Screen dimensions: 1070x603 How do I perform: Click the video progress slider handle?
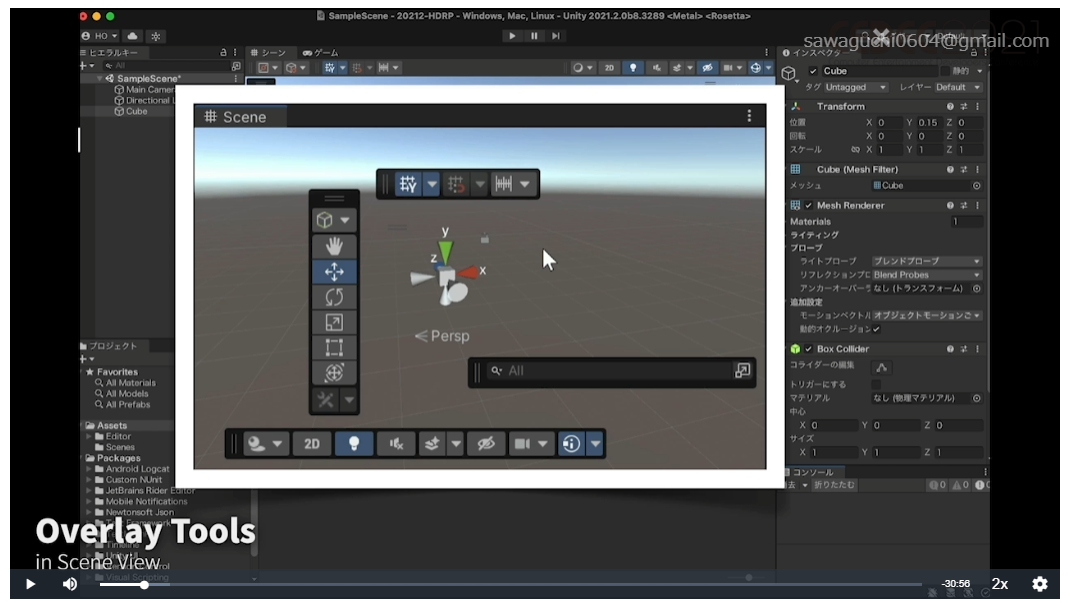click(144, 585)
